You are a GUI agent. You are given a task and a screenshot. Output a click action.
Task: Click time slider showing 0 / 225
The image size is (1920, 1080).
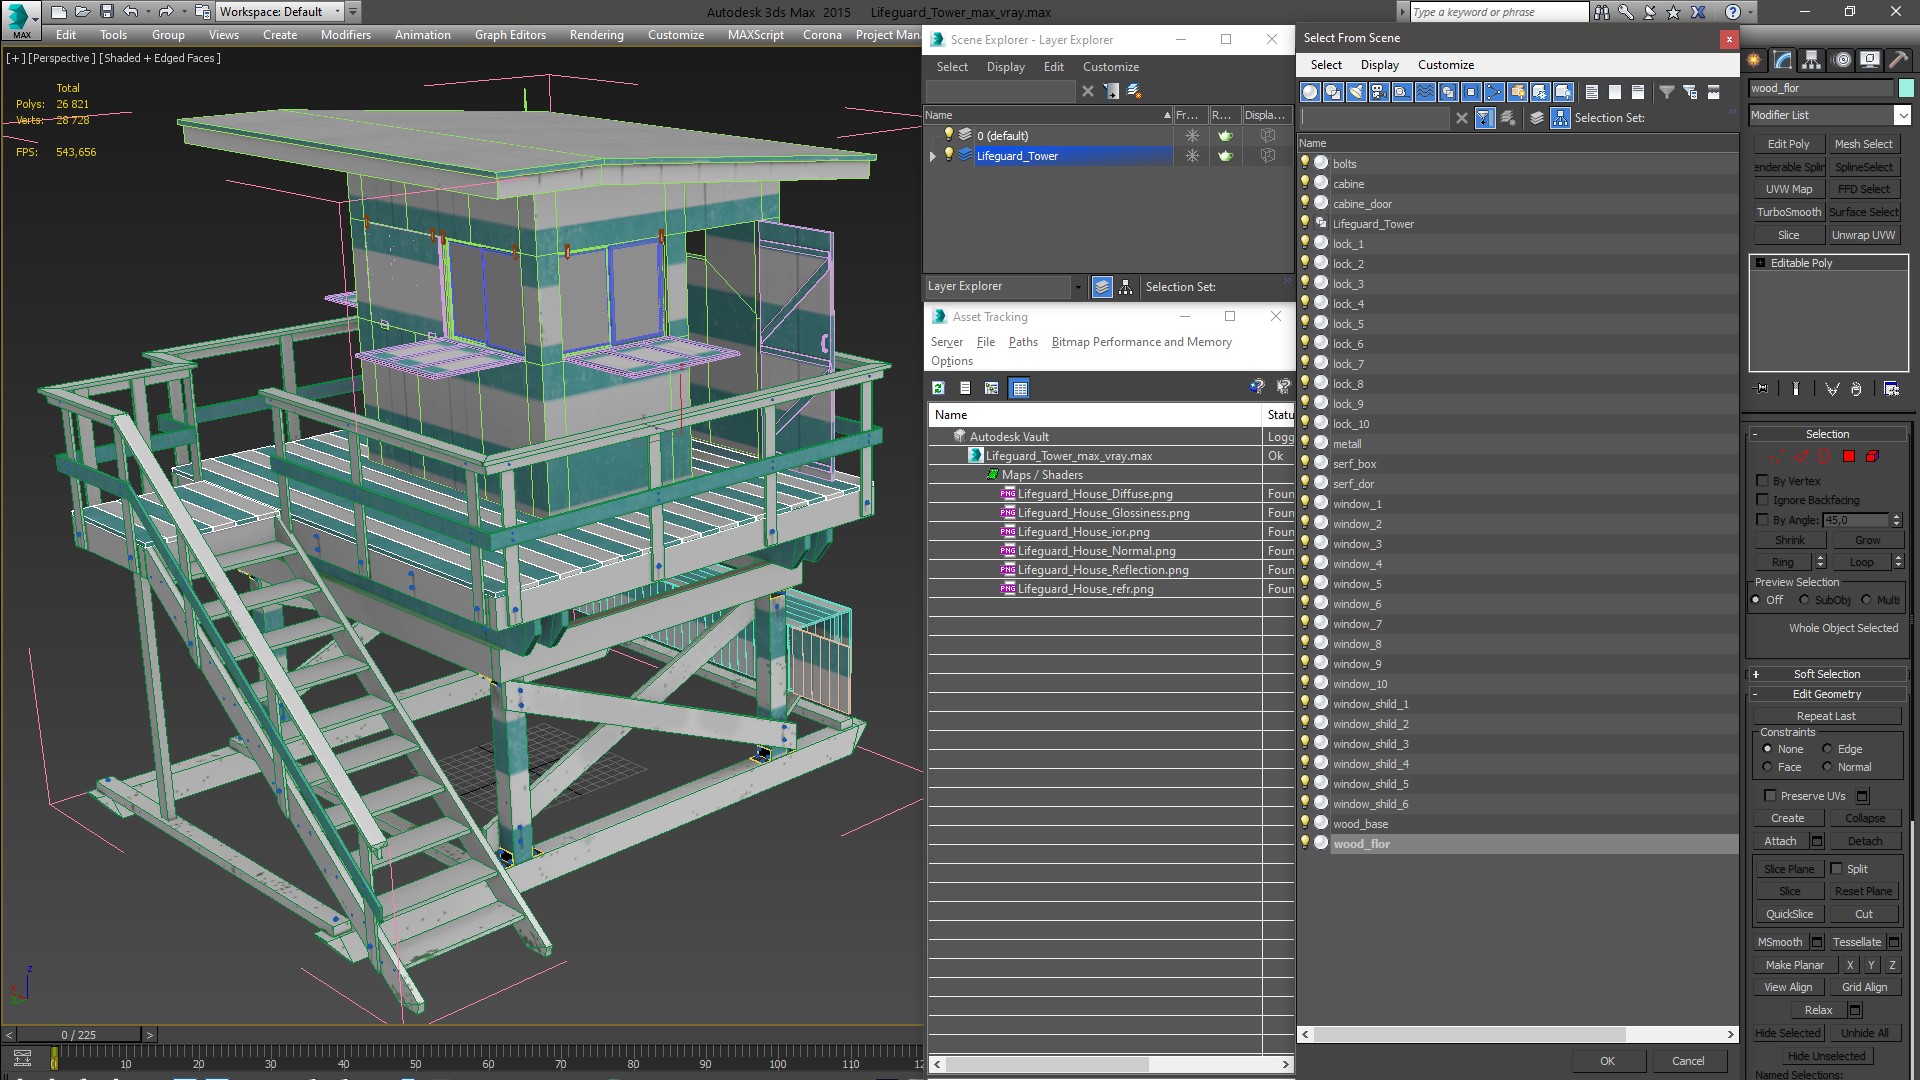(x=79, y=1035)
